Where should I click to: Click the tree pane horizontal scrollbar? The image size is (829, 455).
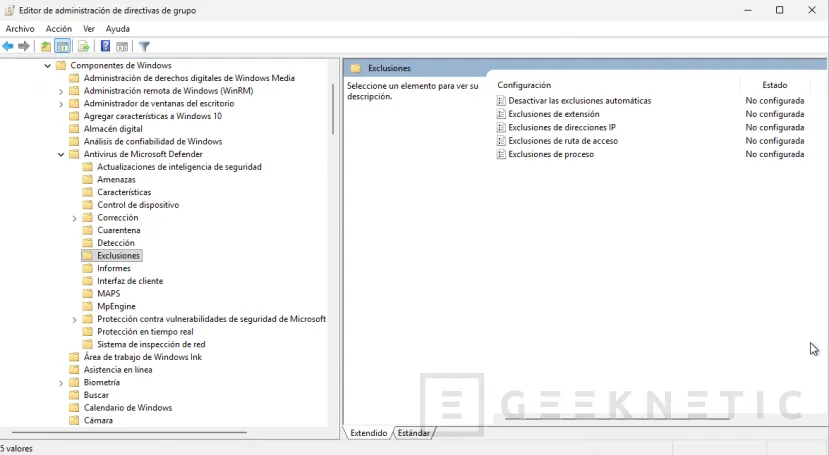pyautogui.click(x=130, y=432)
